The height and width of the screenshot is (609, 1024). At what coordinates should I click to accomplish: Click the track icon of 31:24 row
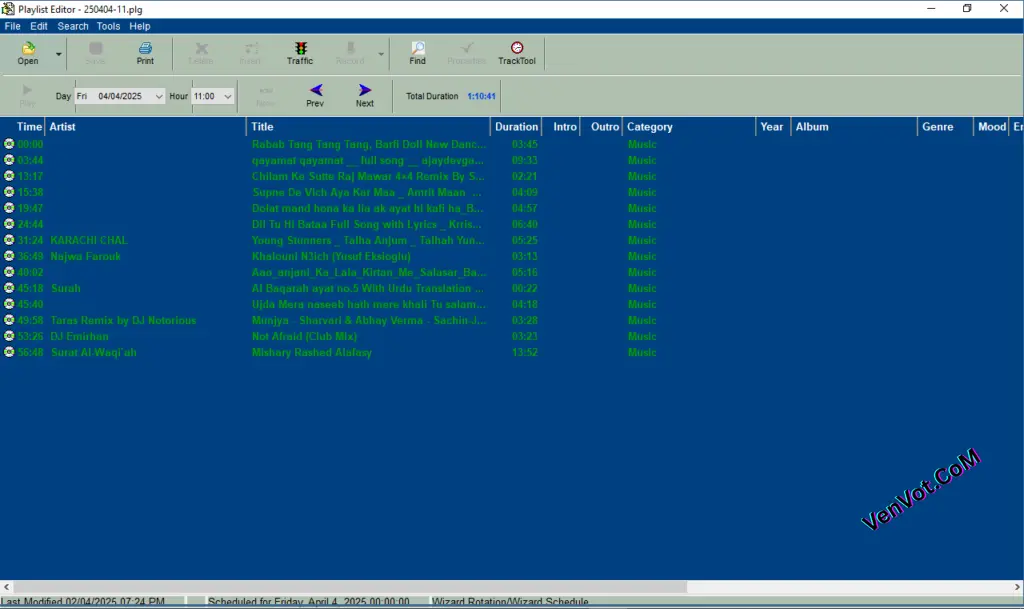coord(8,240)
